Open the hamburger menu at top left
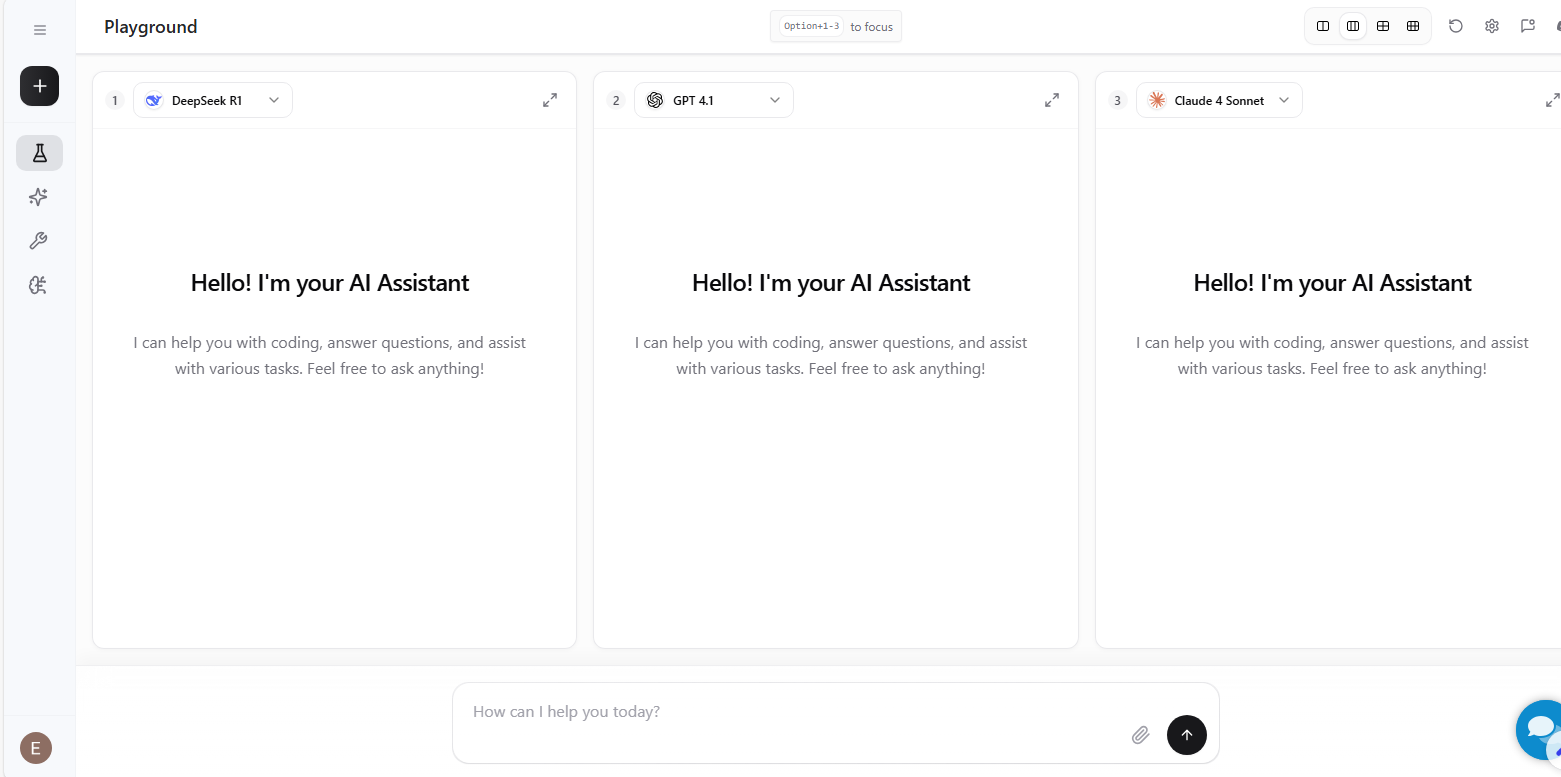1561x777 pixels. coord(39,29)
